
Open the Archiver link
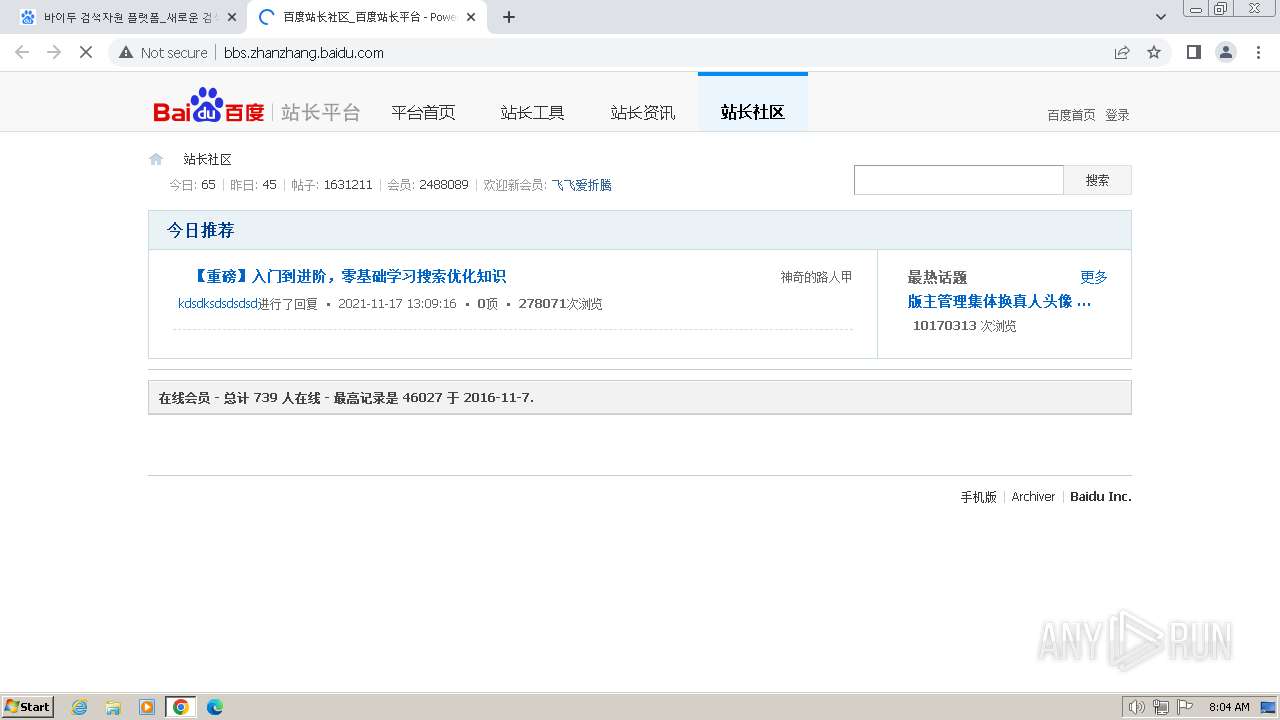pos(1033,497)
